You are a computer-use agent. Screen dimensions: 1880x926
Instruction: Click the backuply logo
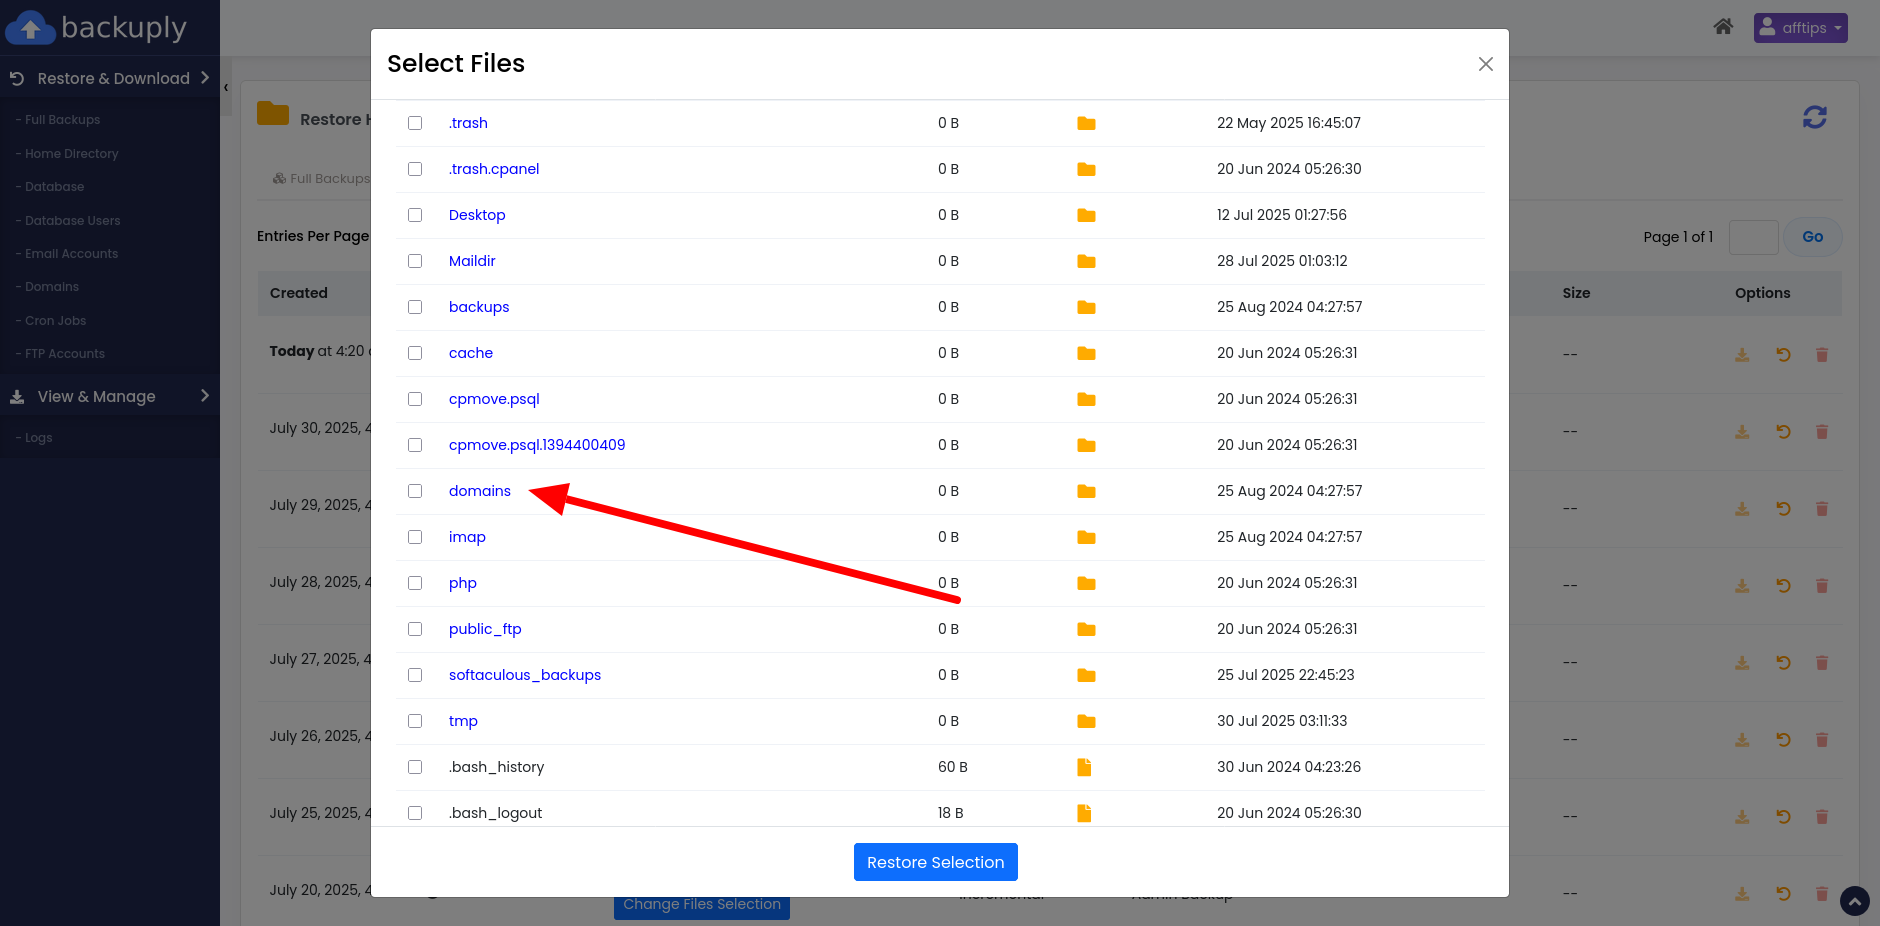pyautogui.click(x=96, y=27)
